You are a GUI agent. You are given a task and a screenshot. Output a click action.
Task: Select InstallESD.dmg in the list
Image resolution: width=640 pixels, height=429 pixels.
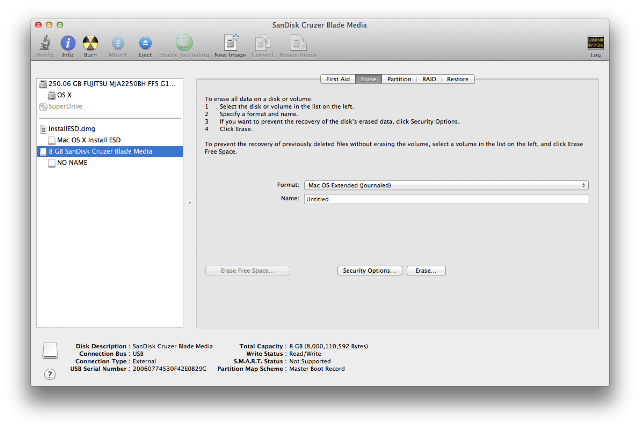(110, 129)
